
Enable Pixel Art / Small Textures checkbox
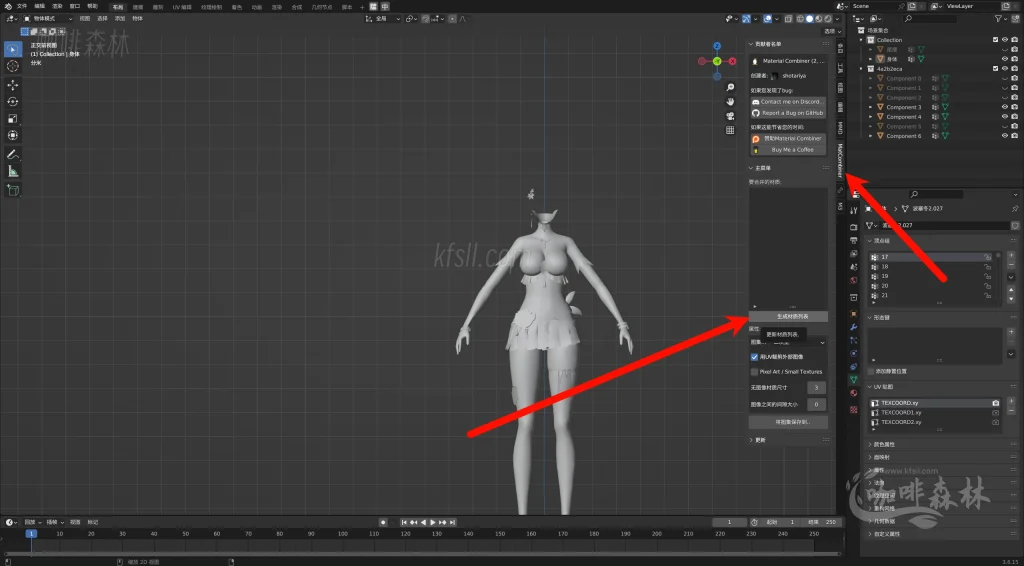[754, 371]
